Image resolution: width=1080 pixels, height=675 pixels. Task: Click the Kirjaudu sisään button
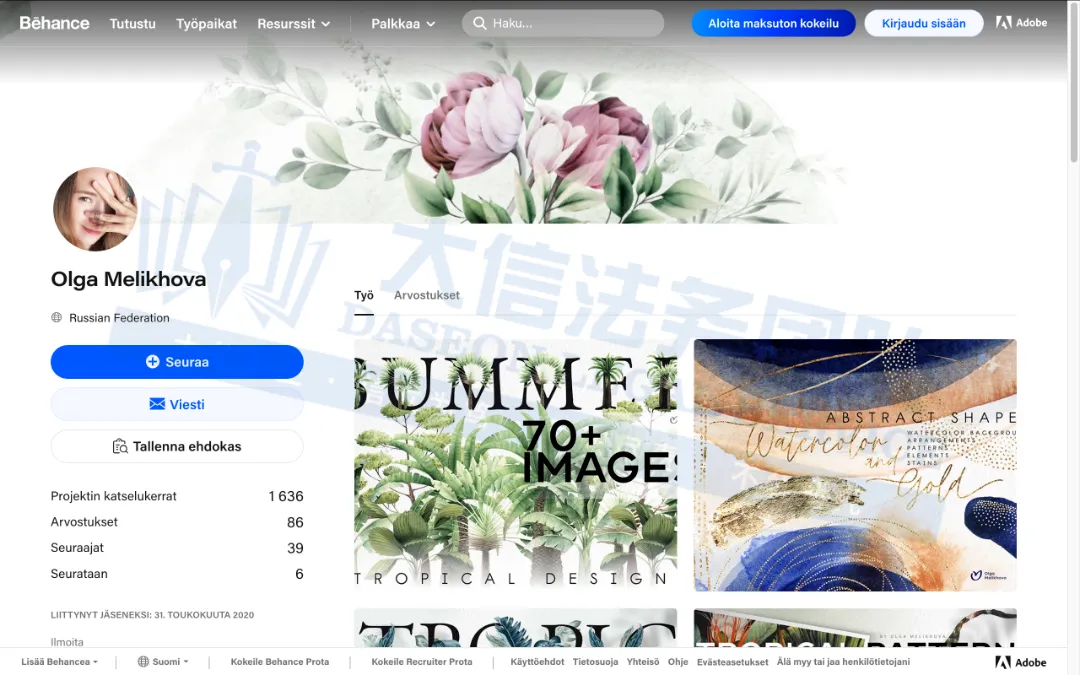pos(924,23)
